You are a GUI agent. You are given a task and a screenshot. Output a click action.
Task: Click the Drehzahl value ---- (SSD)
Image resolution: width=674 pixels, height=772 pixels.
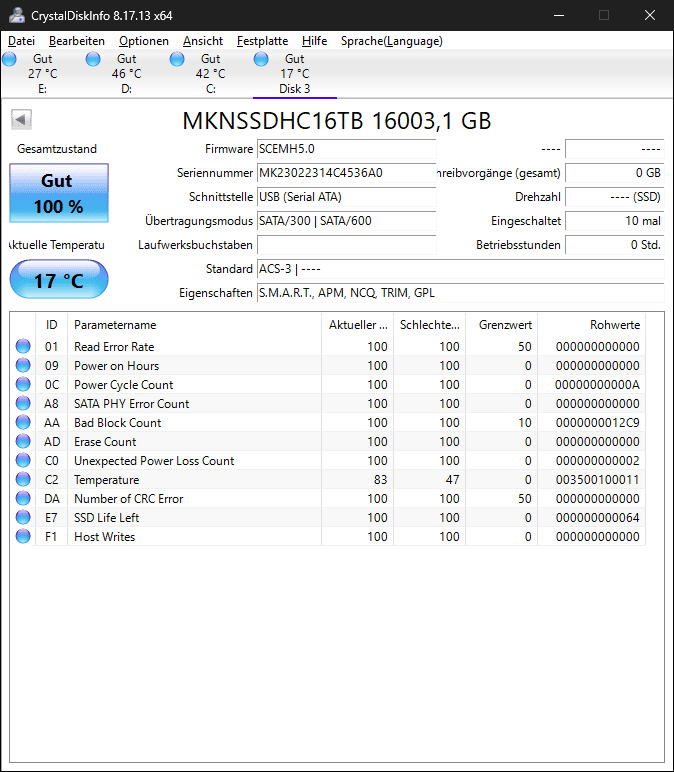point(614,197)
